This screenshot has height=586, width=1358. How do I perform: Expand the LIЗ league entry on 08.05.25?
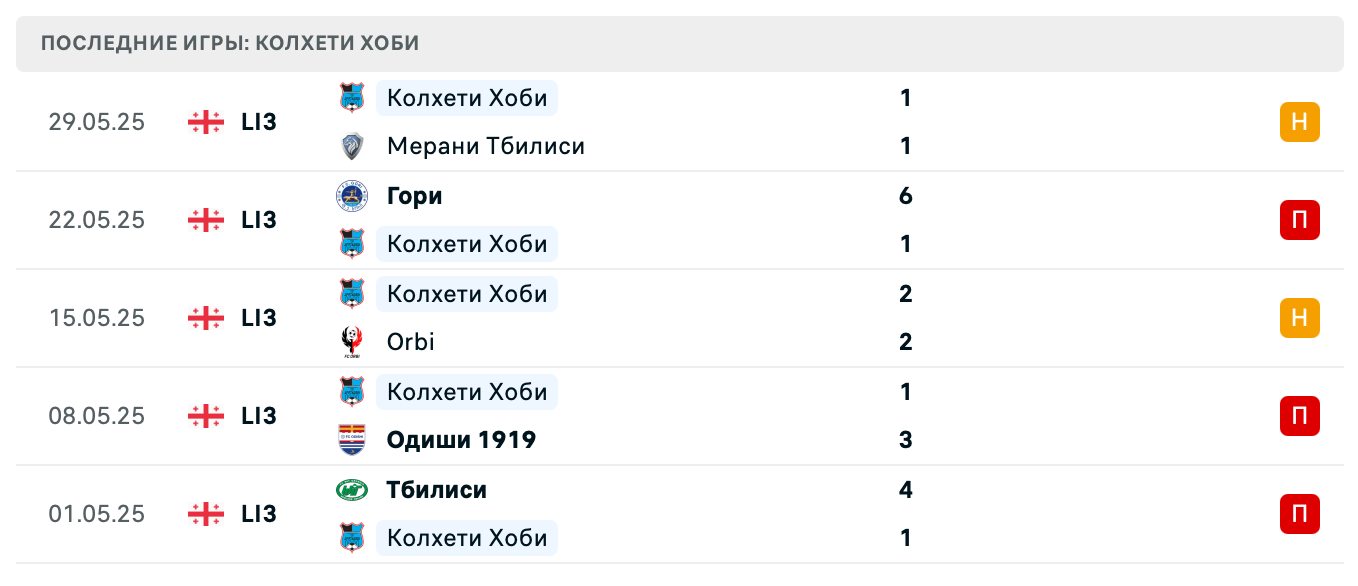[x=257, y=415]
